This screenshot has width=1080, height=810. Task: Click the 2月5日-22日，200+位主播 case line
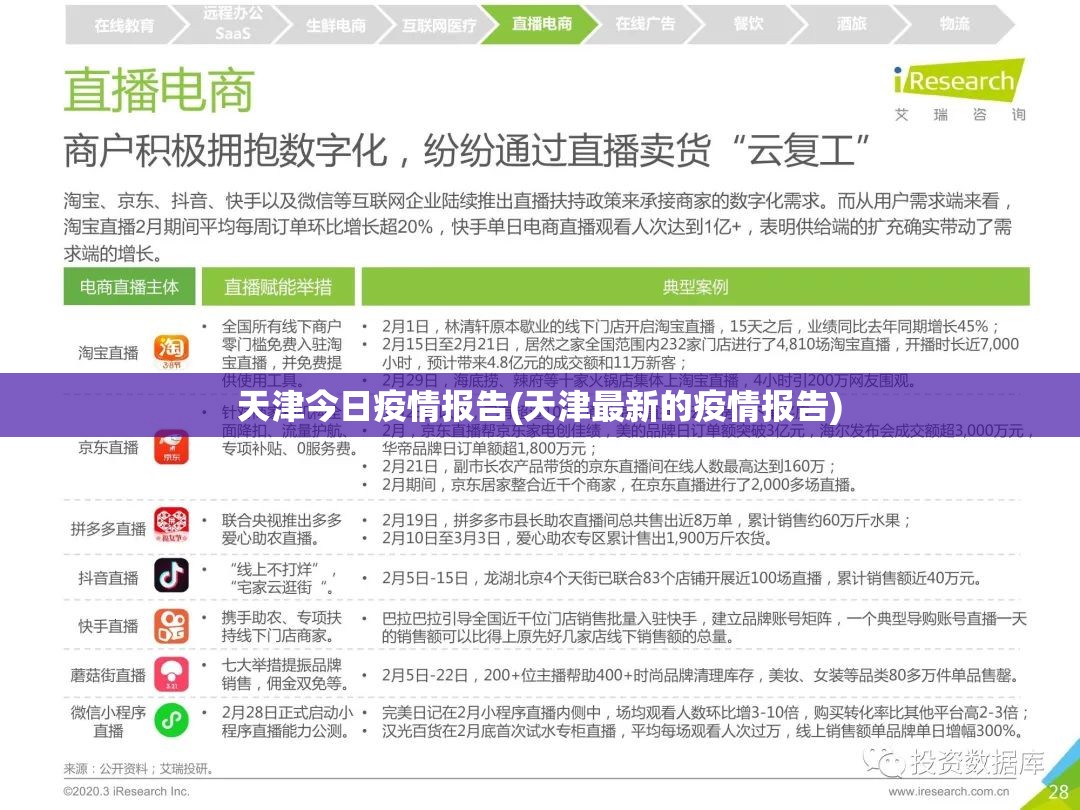700,675
